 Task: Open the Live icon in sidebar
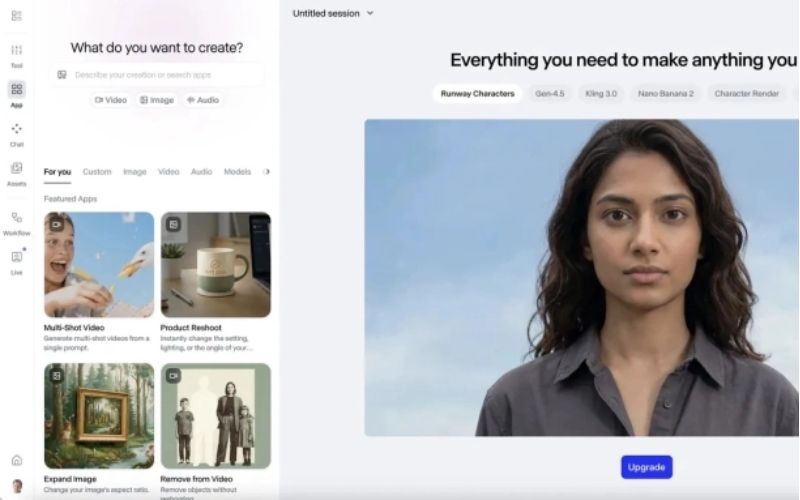coord(16,260)
